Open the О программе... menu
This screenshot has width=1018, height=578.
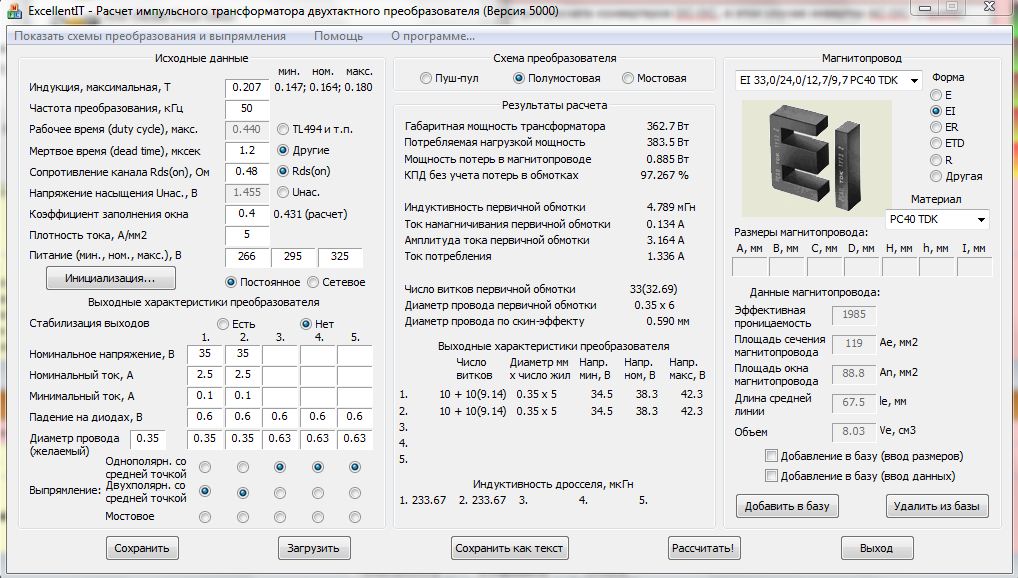click(432, 36)
